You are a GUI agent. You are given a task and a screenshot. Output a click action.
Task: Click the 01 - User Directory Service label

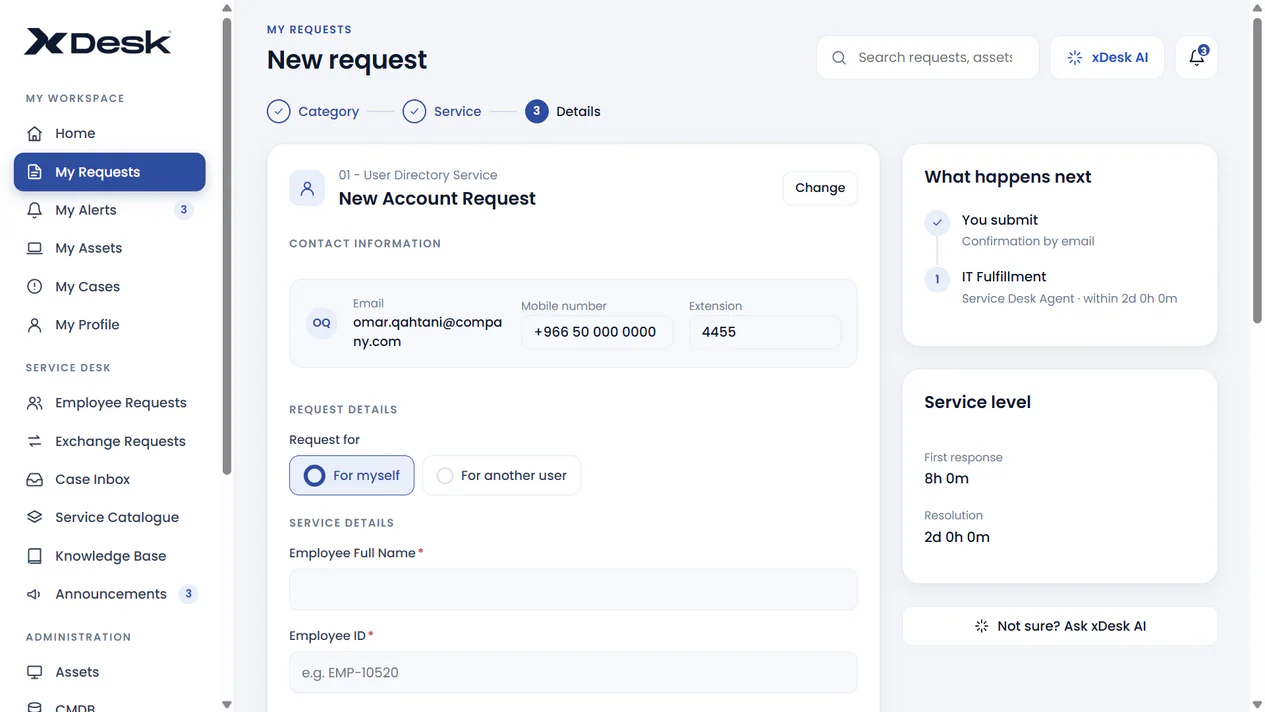[418, 175]
